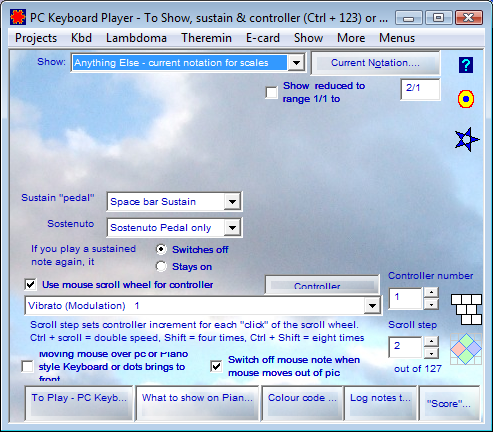Uncheck Use mouse scroll wheel for controller
The image size is (493, 432).
tap(30, 285)
